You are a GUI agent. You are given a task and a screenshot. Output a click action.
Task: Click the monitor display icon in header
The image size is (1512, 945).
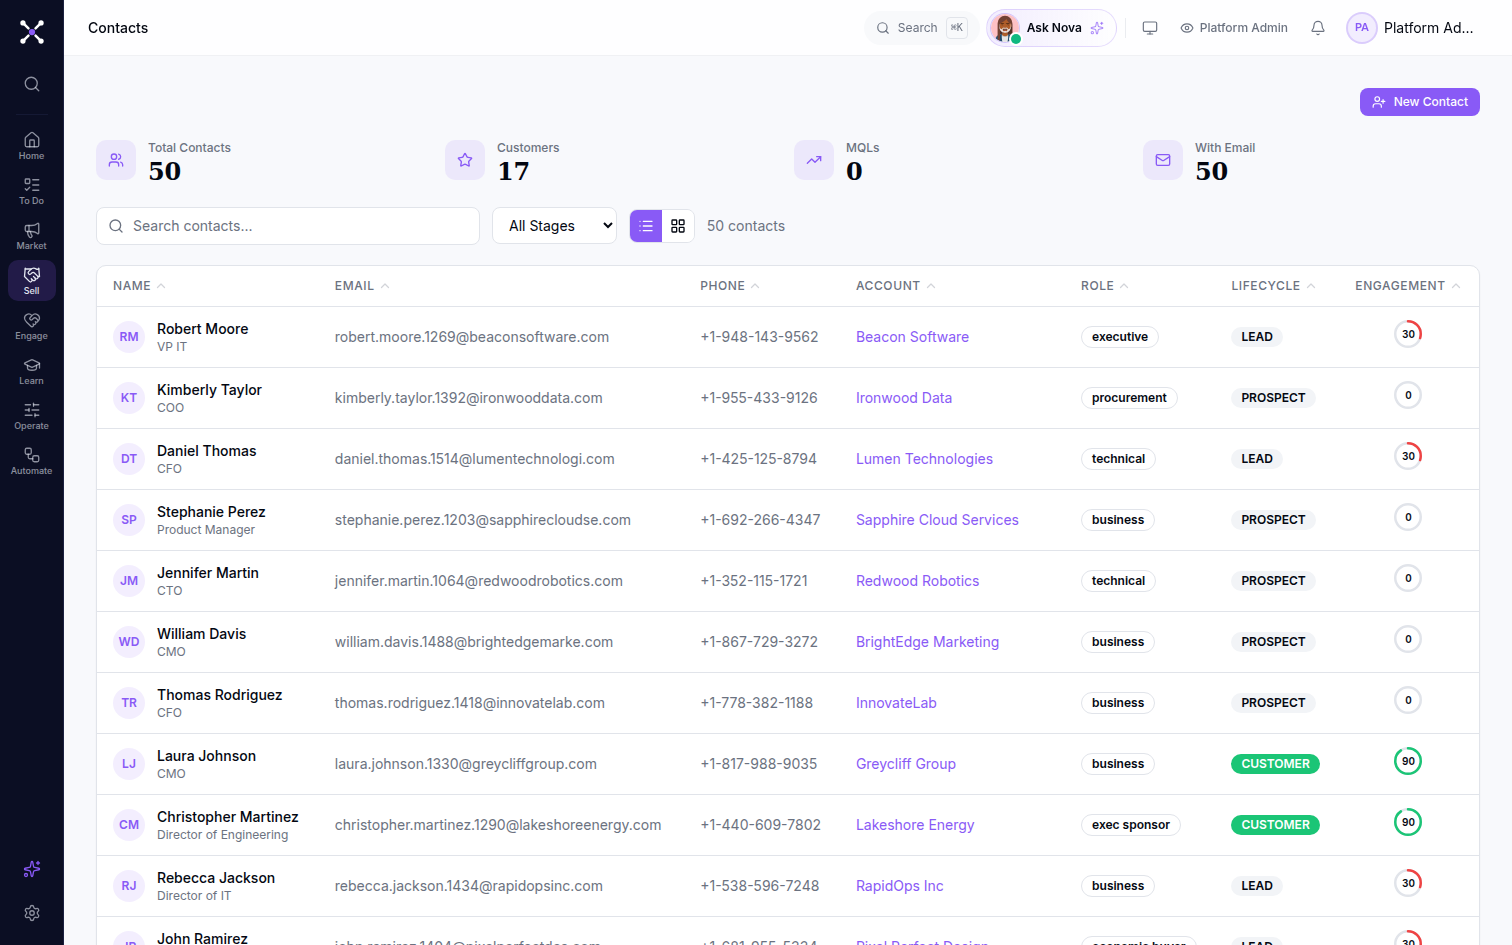[x=1150, y=28]
